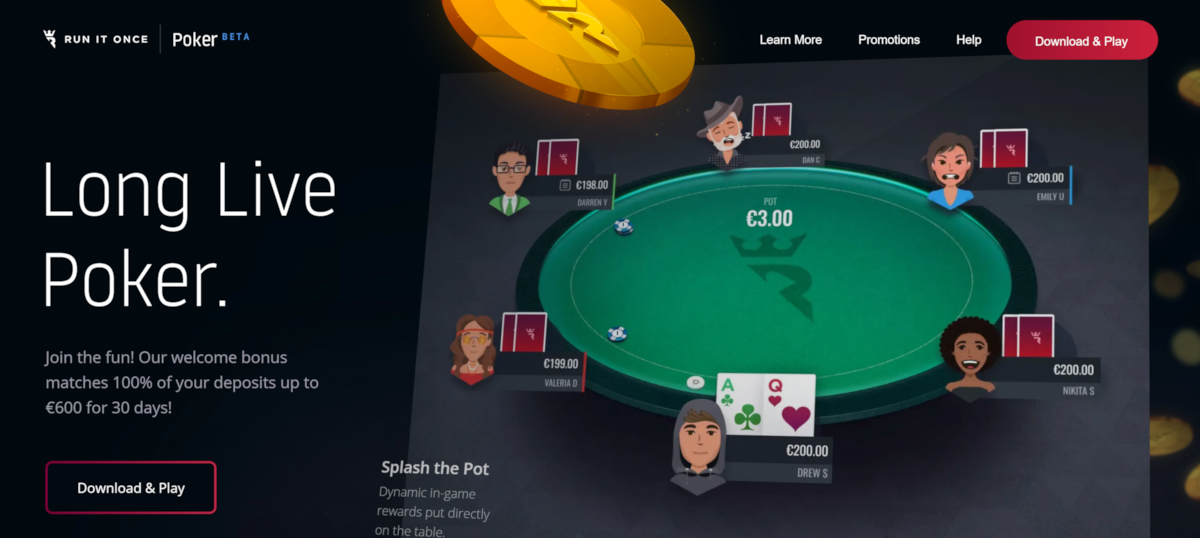The height and width of the screenshot is (538, 1200).
Task: Click the notes icon beside Emily's €200.00
Action: [1014, 178]
